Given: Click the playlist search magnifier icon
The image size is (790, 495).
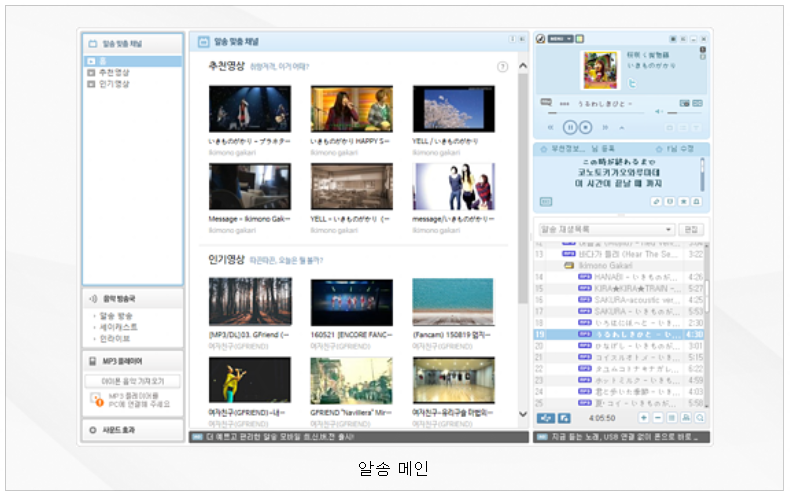Looking at the screenshot, I should (x=700, y=418).
